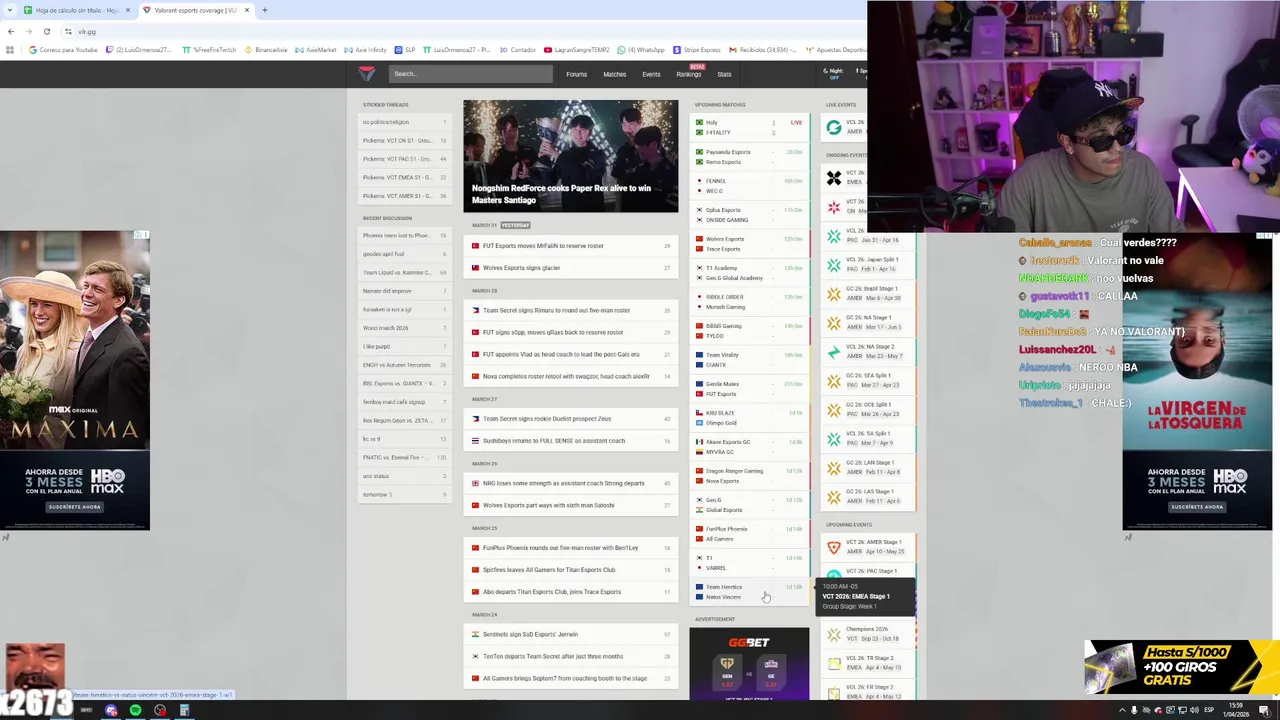The image size is (1280, 720).
Task: Open the Events nav item
Action: tap(651, 74)
